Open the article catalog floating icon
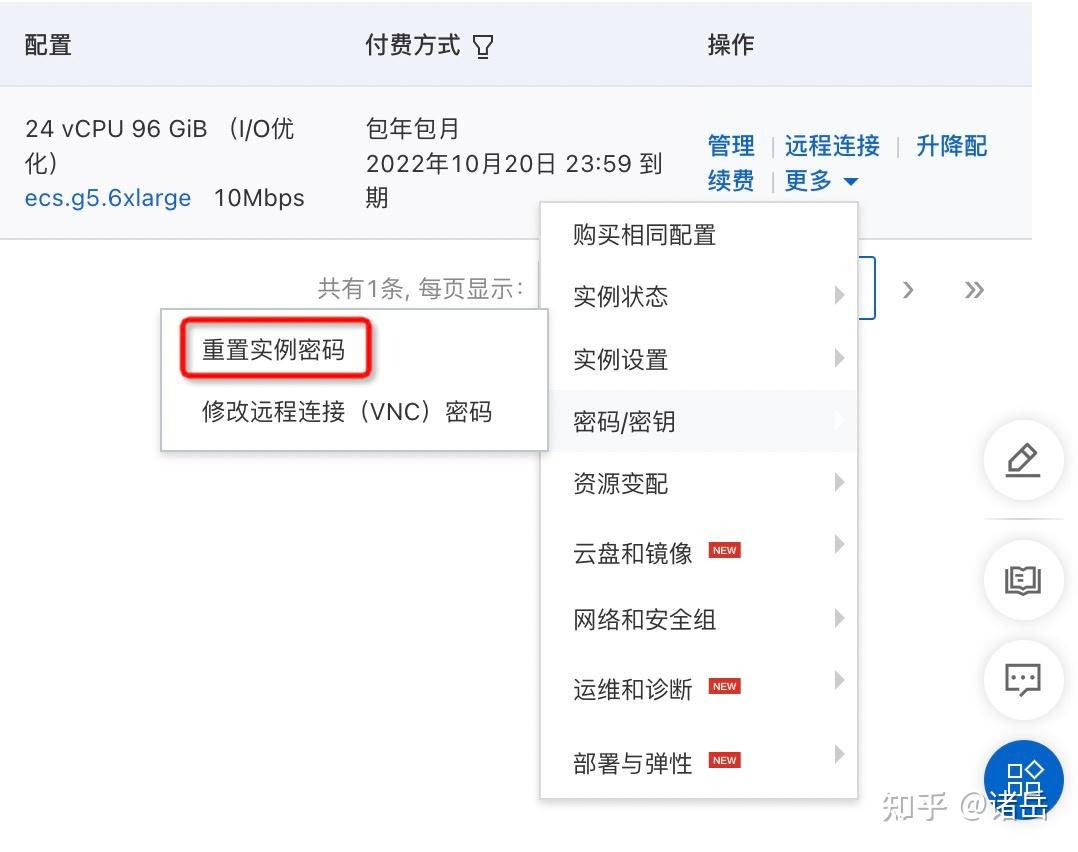Screen dimensions: 1078x852 pos(1023,580)
